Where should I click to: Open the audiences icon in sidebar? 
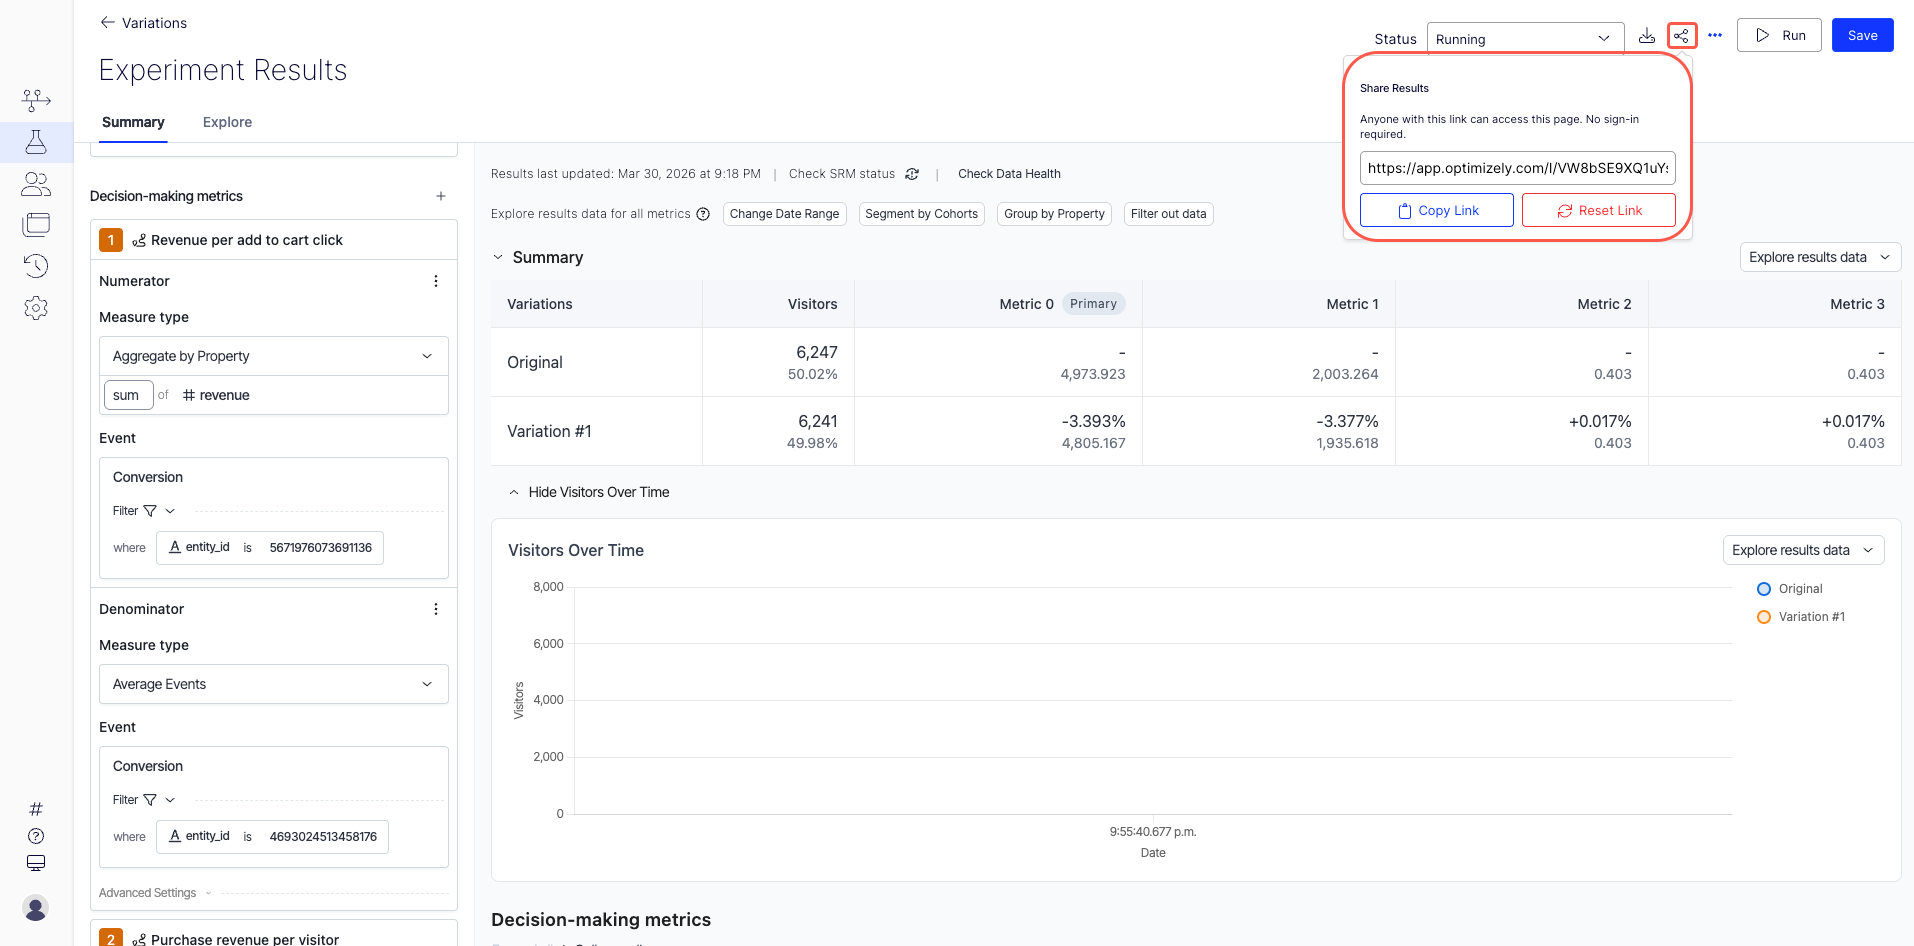tap(36, 184)
